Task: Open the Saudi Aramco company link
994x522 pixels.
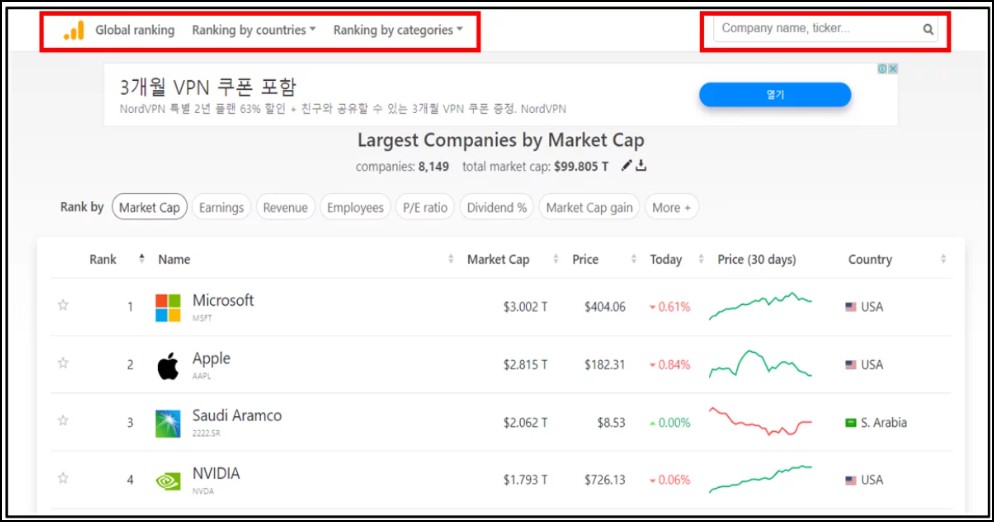Action: [237, 415]
